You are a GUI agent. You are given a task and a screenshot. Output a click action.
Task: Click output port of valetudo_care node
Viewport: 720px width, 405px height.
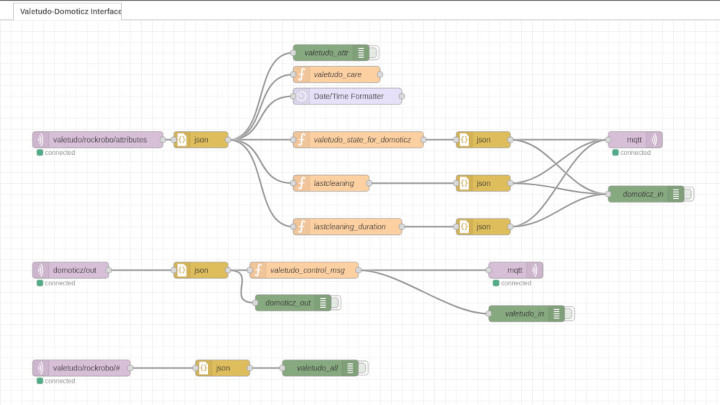[x=380, y=74]
